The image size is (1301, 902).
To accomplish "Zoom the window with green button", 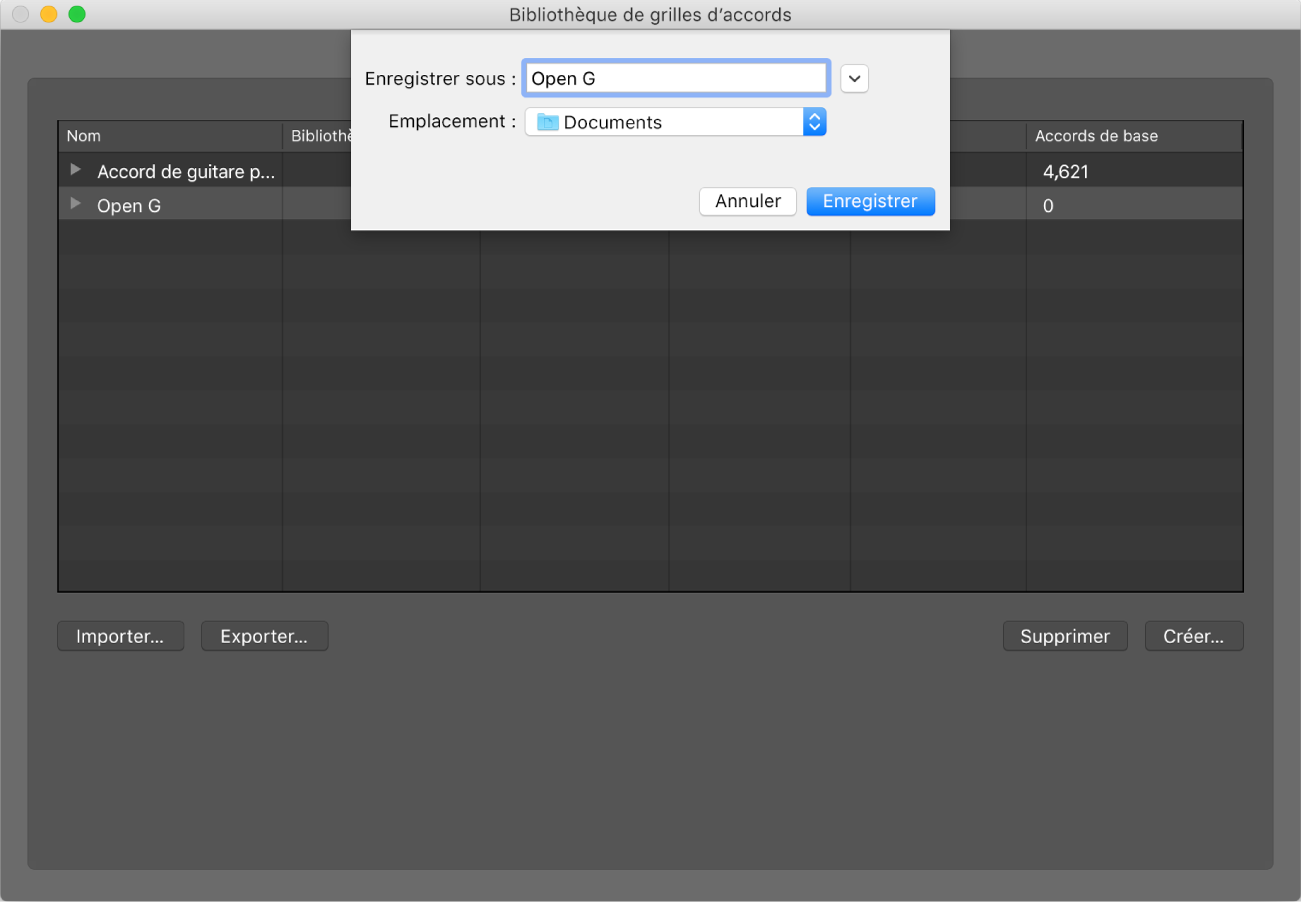I will (x=77, y=14).
